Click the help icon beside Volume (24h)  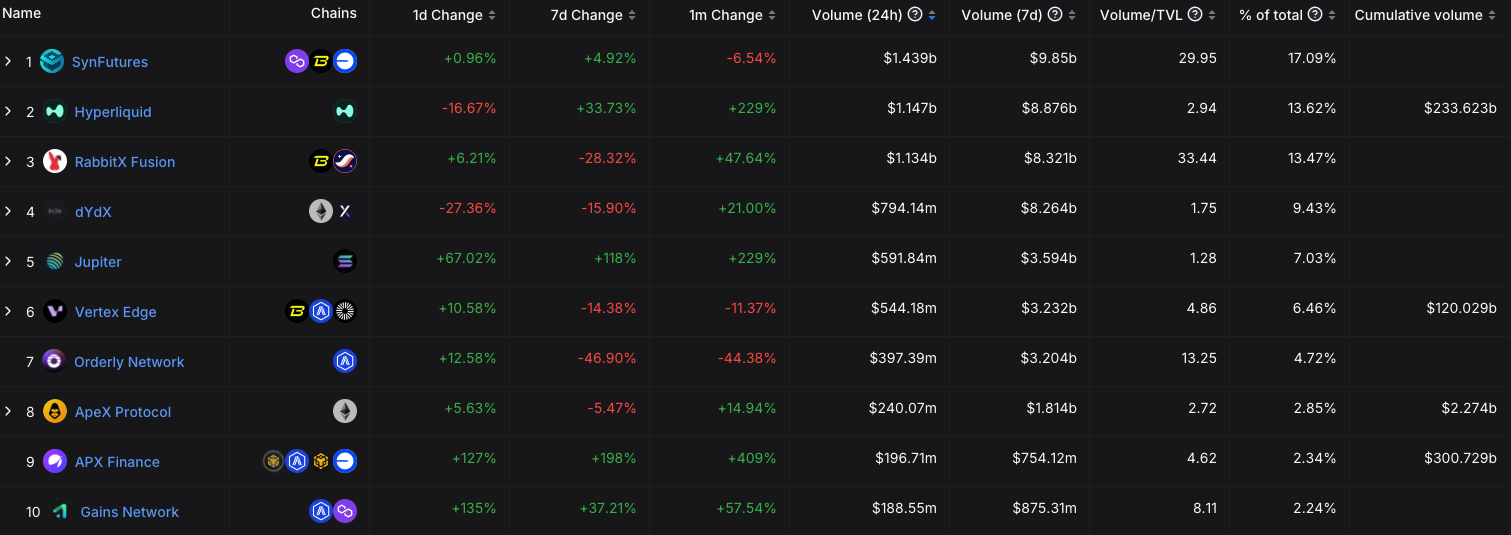pos(915,15)
